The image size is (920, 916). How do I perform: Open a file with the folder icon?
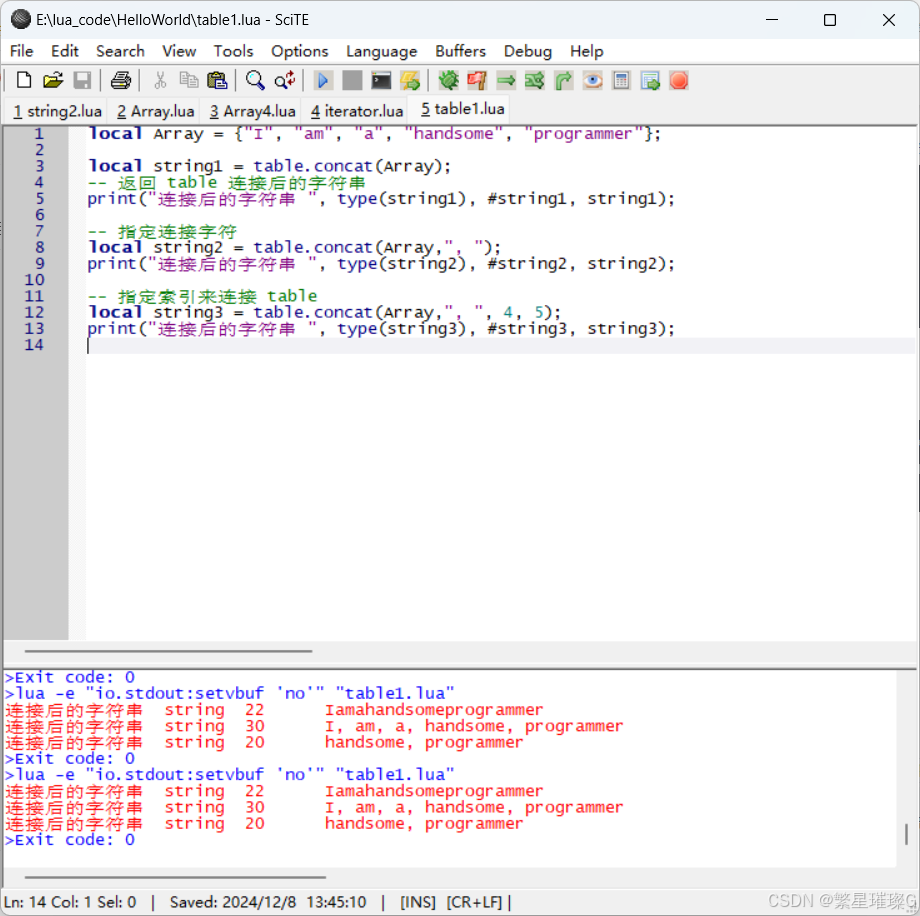[53, 80]
